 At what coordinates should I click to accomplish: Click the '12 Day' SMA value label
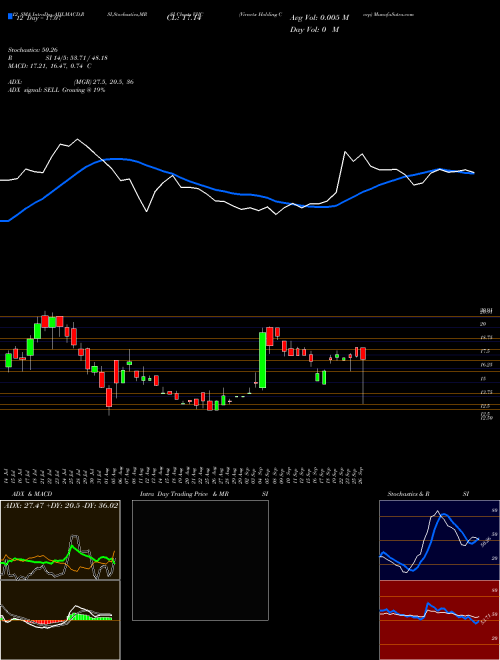click(38, 19)
